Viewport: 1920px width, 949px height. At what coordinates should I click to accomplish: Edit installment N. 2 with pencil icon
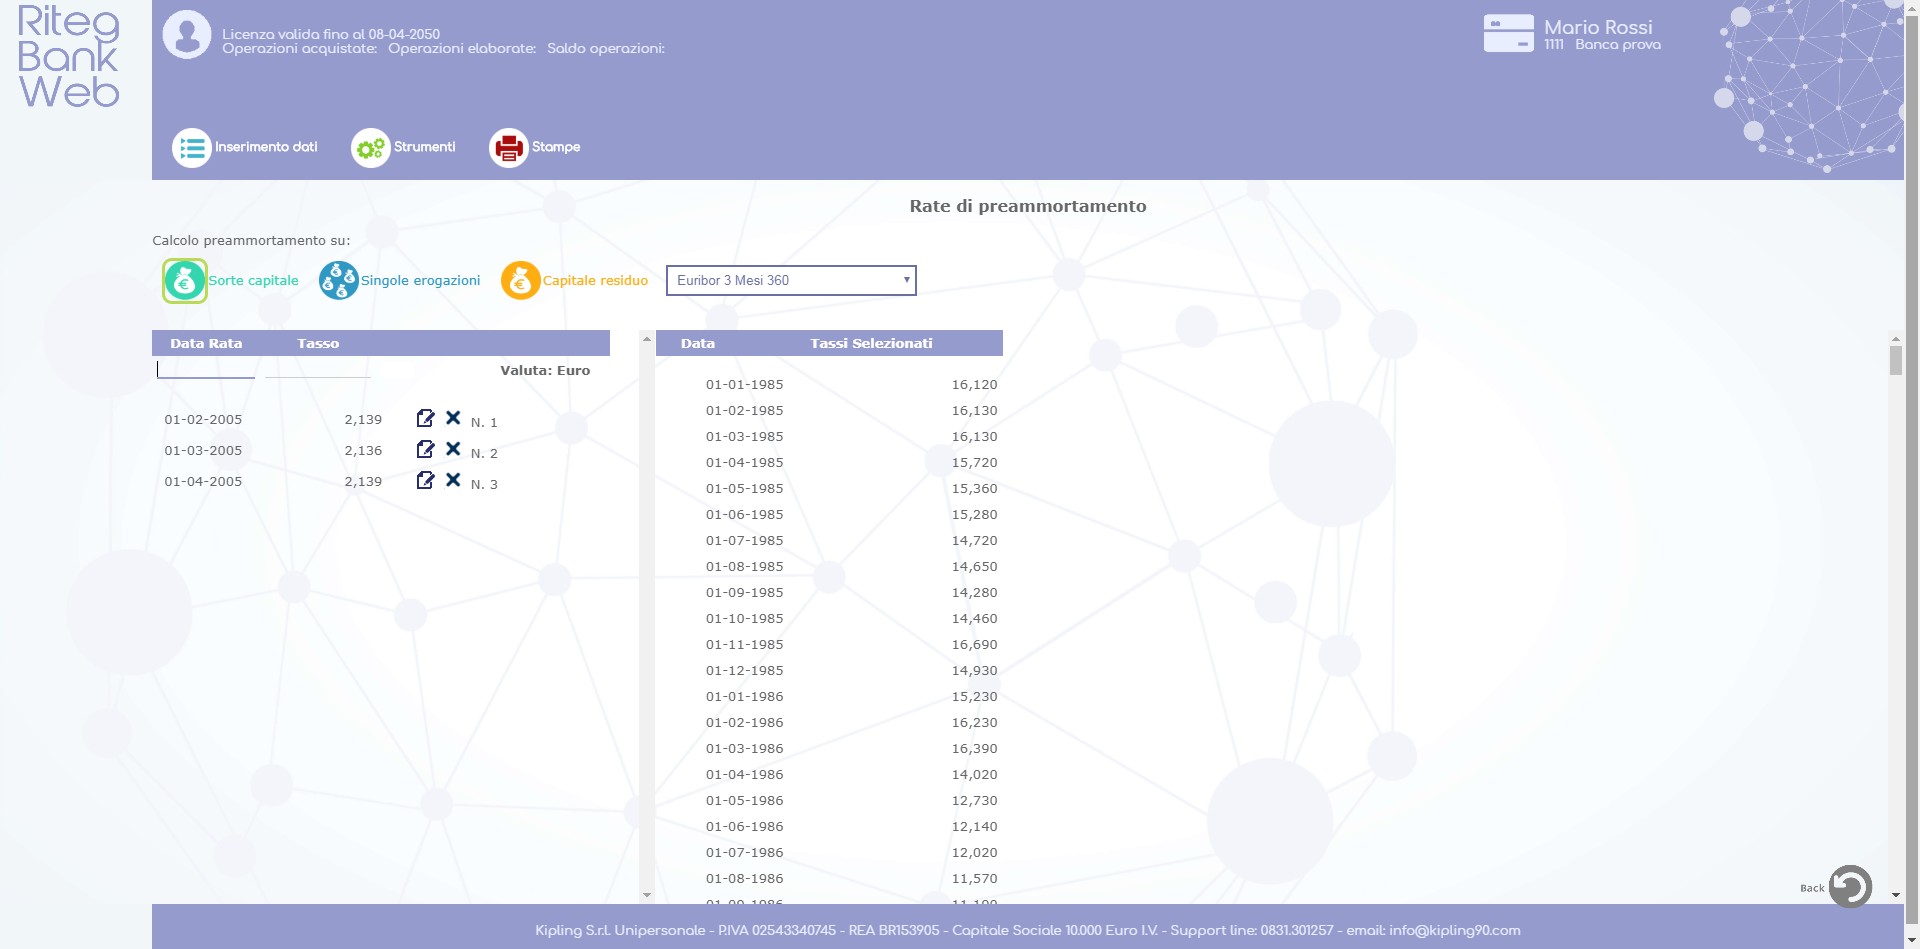(426, 449)
